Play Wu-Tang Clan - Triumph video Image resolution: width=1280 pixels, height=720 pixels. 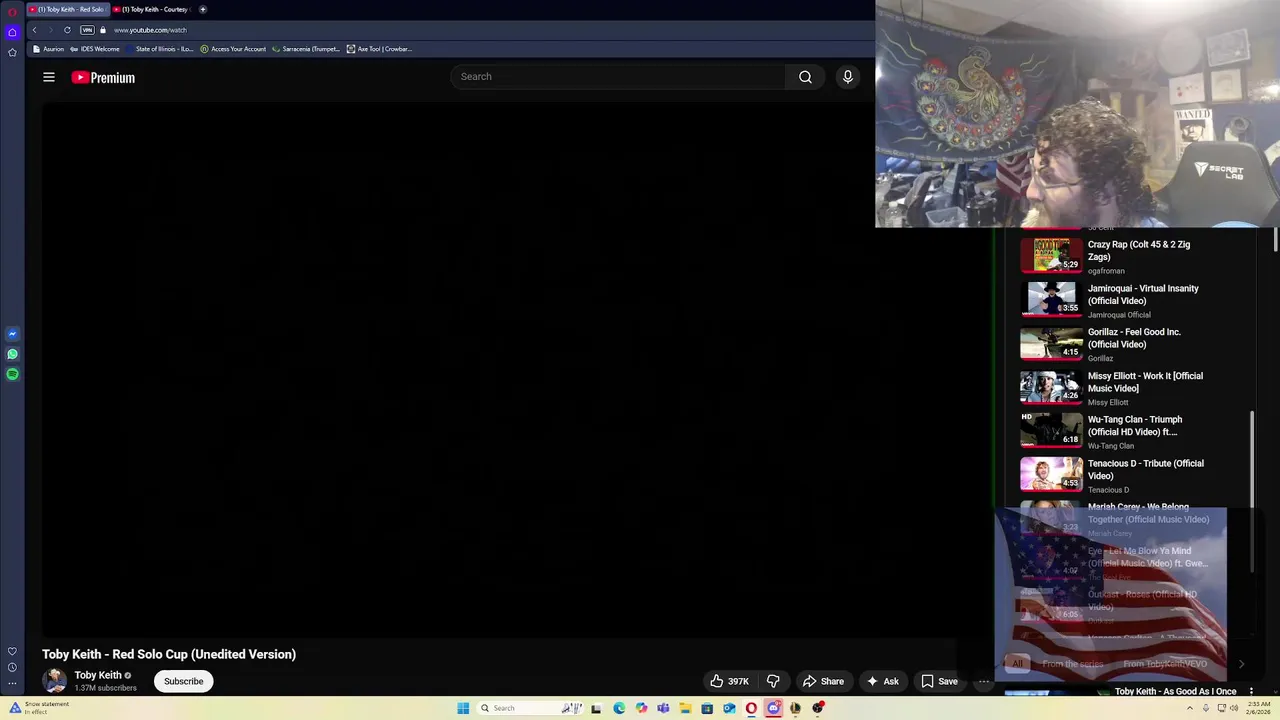1120,431
